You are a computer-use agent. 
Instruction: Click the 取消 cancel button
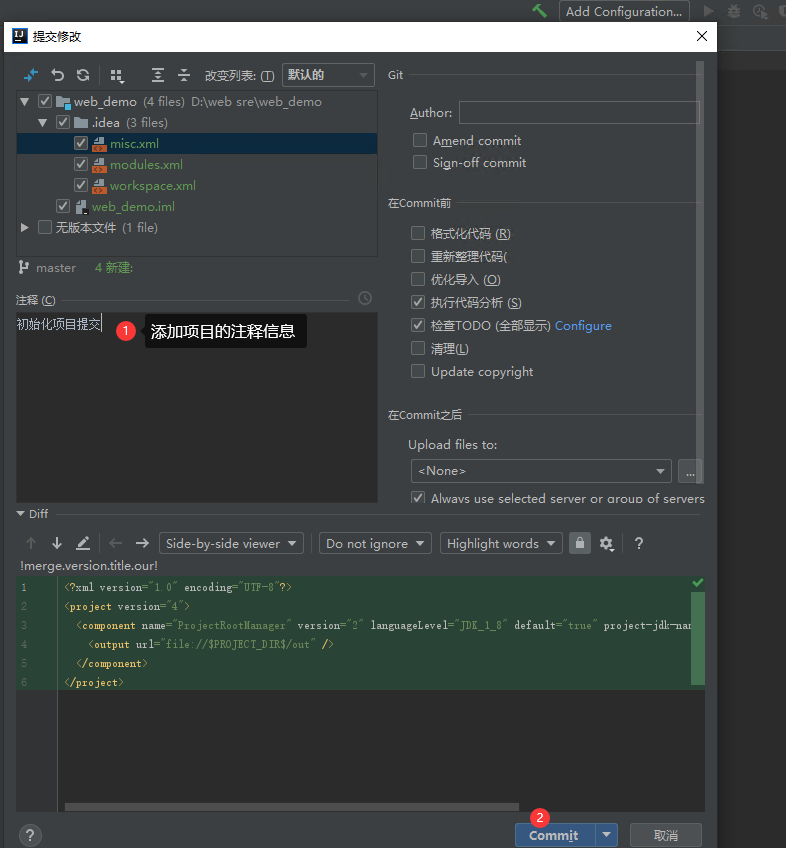666,835
